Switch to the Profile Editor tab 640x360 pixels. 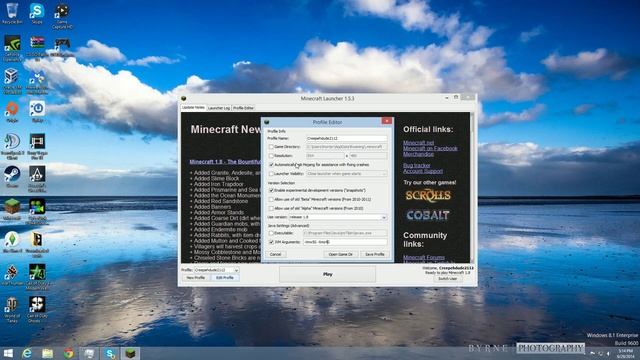point(244,108)
